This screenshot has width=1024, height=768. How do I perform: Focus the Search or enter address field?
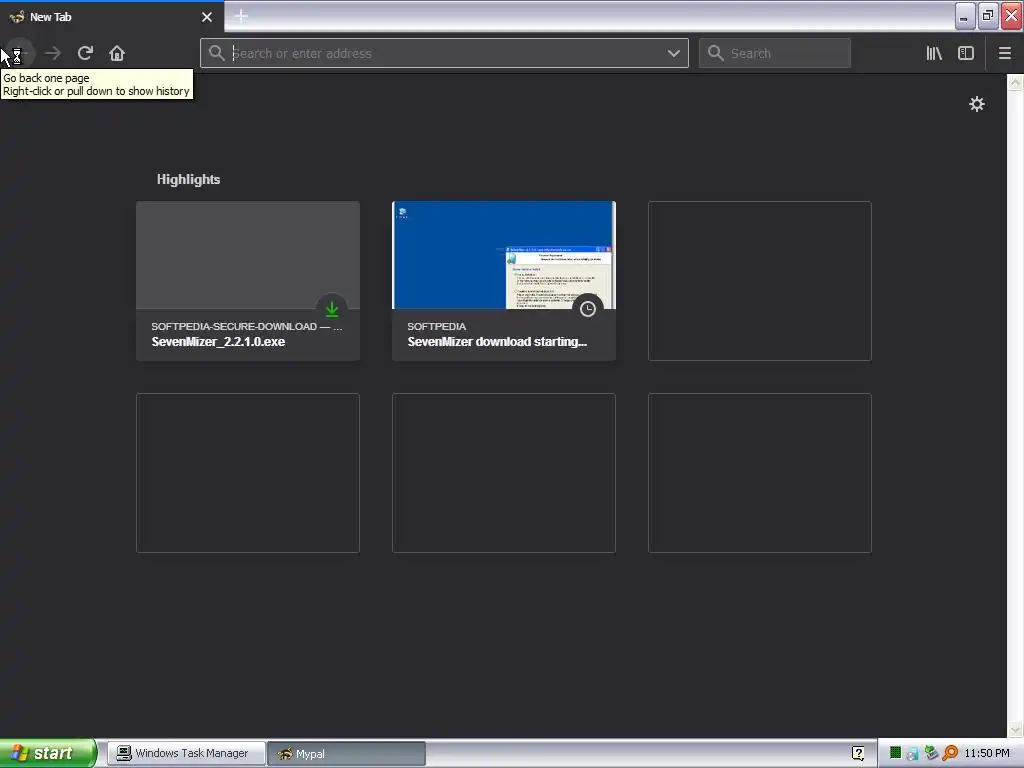pyautogui.click(x=444, y=54)
